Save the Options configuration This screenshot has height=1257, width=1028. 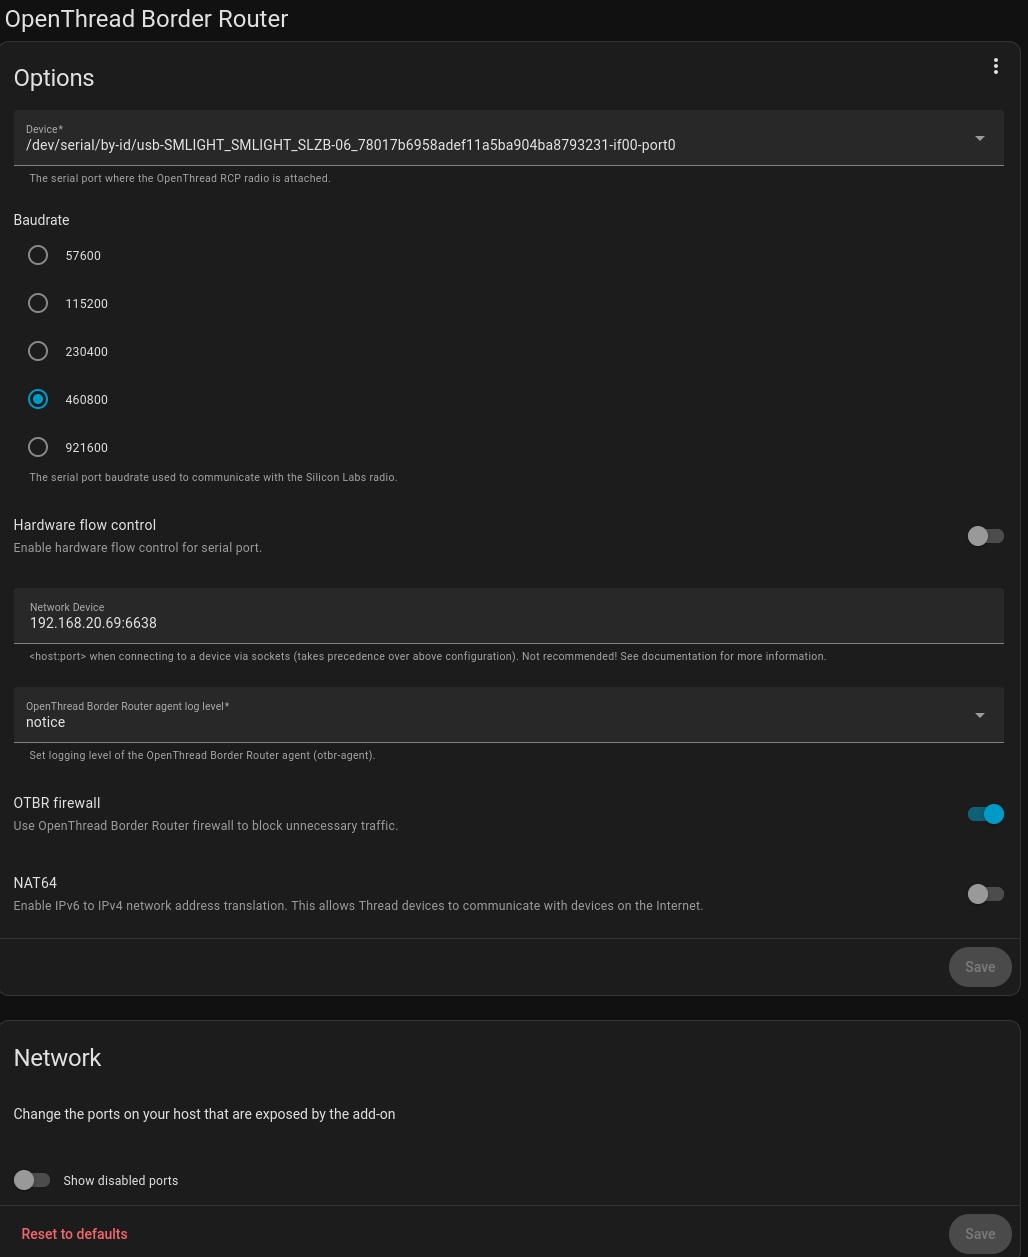click(x=979, y=967)
